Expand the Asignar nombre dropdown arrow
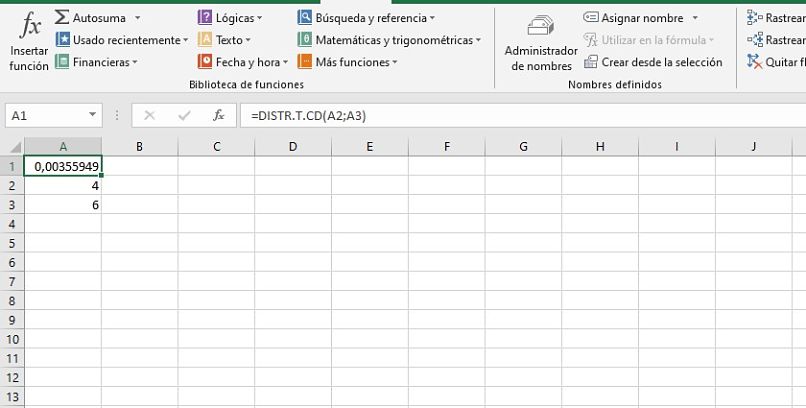 695,18
